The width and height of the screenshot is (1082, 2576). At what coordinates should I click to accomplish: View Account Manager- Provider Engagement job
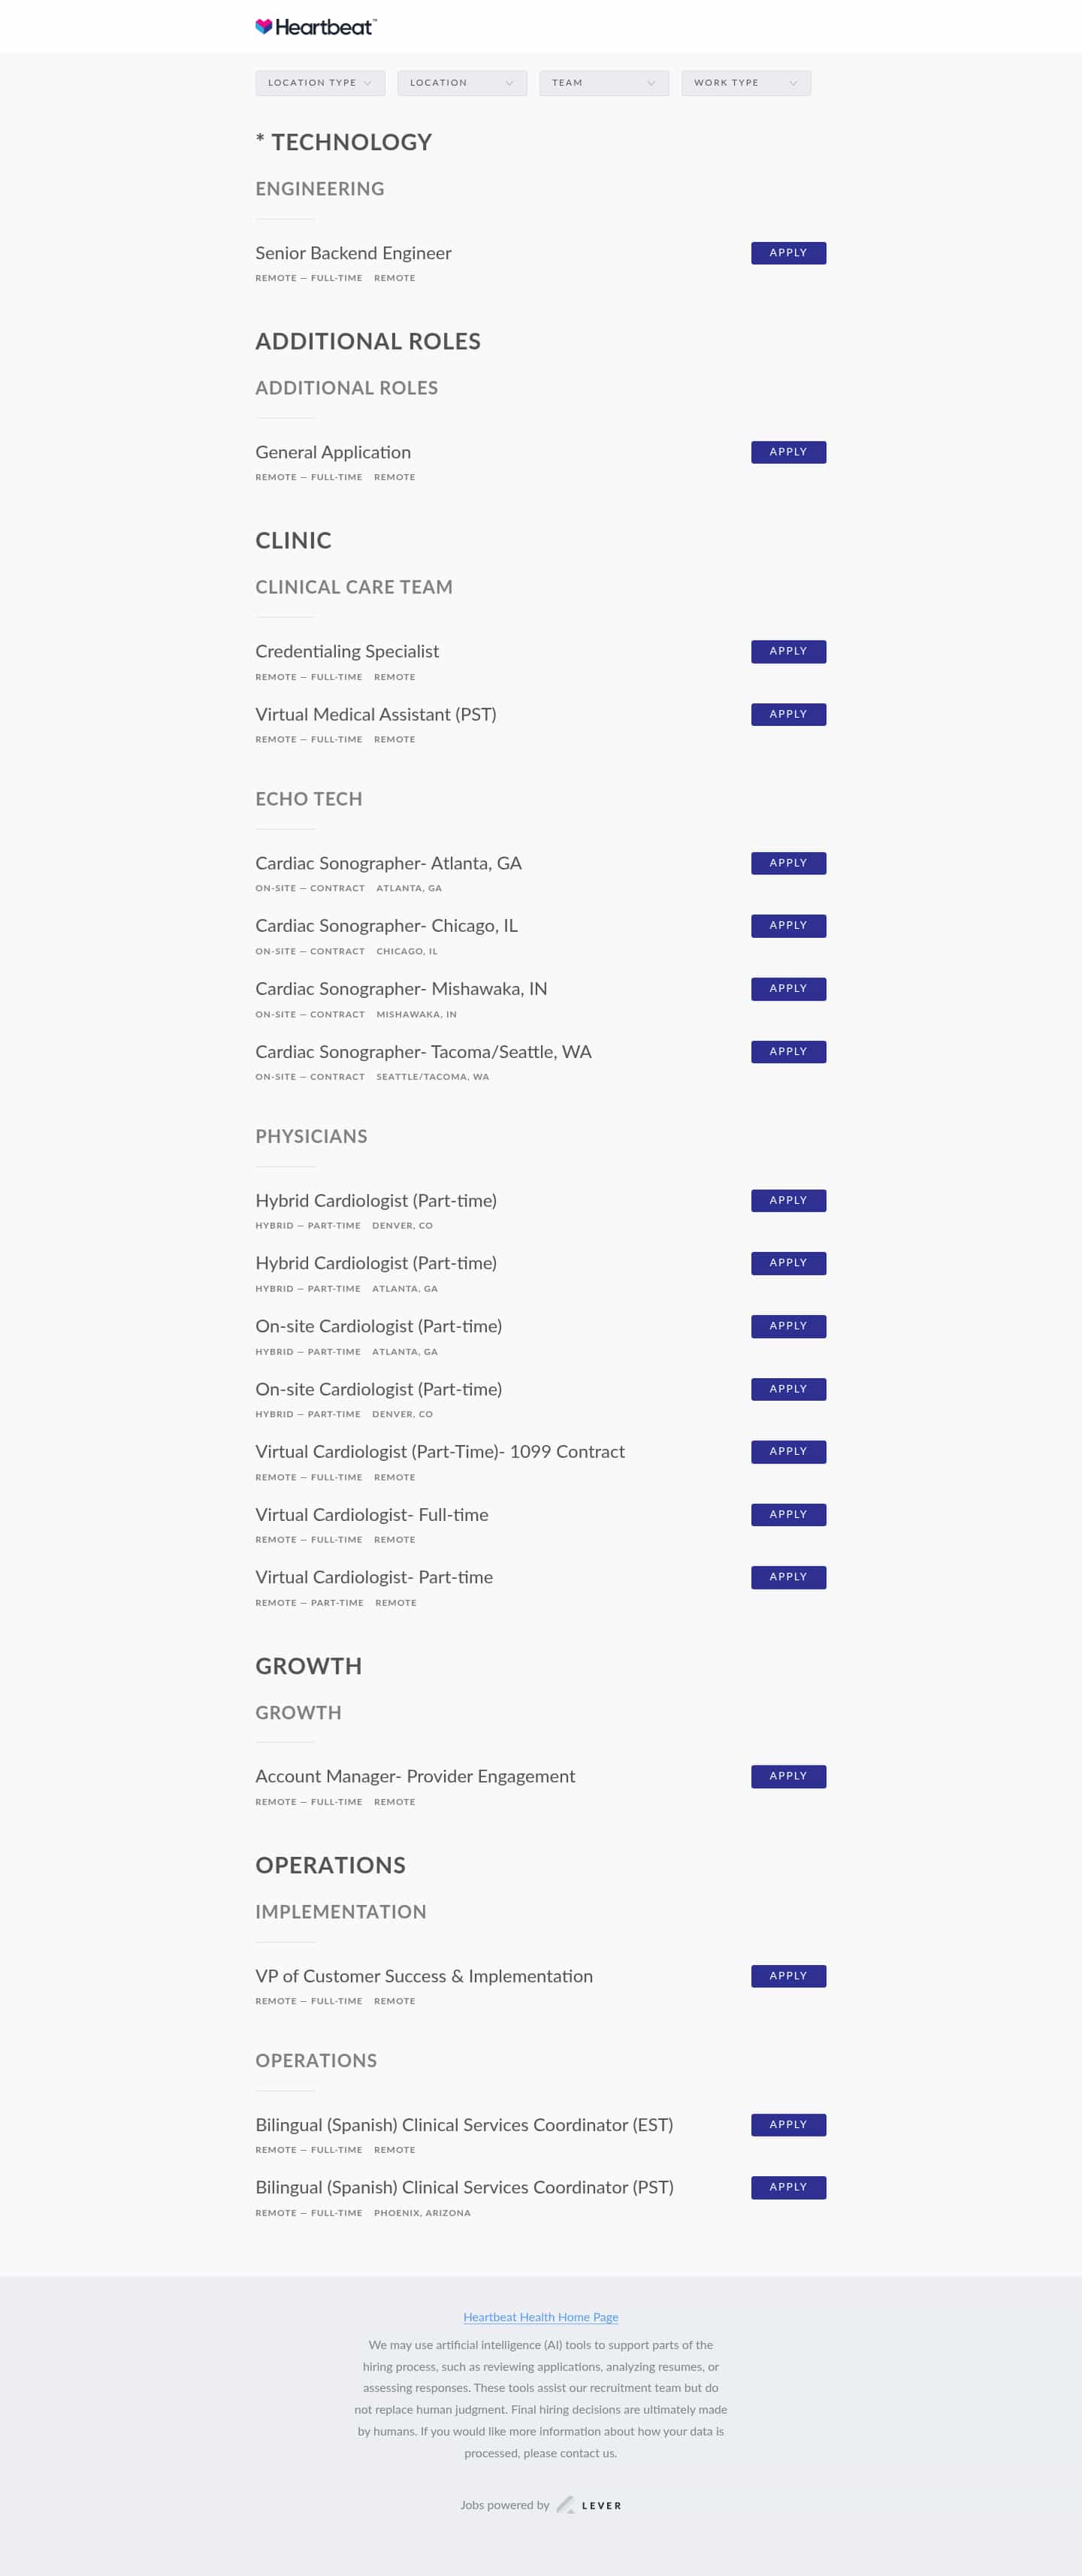(415, 1776)
